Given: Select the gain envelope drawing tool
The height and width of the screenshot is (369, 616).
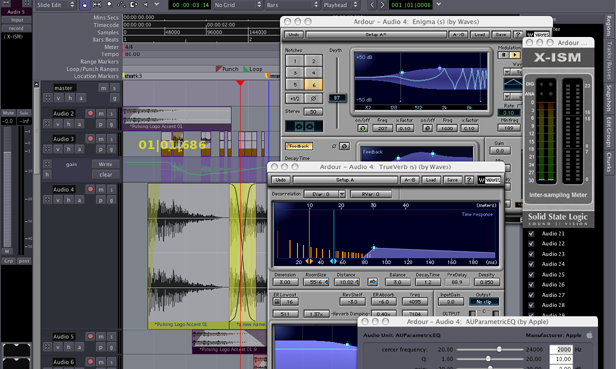Looking at the screenshot, I should click(121, 5).
